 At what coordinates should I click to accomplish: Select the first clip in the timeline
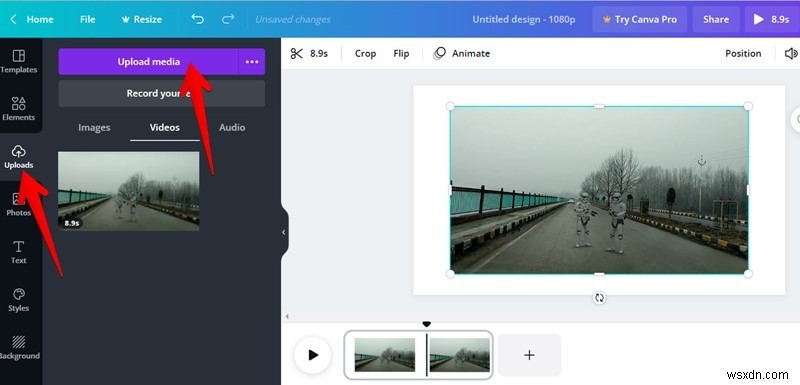(x=385, y=354)
